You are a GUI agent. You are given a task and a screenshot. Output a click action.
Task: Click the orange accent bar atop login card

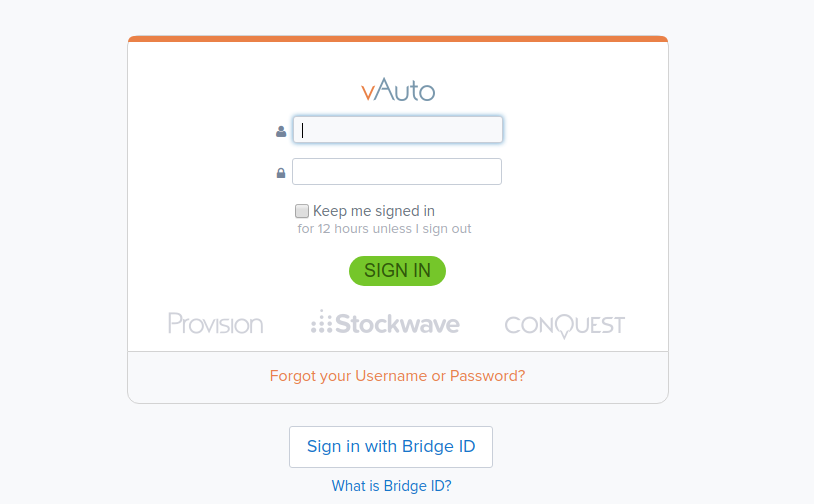point(398,39)
